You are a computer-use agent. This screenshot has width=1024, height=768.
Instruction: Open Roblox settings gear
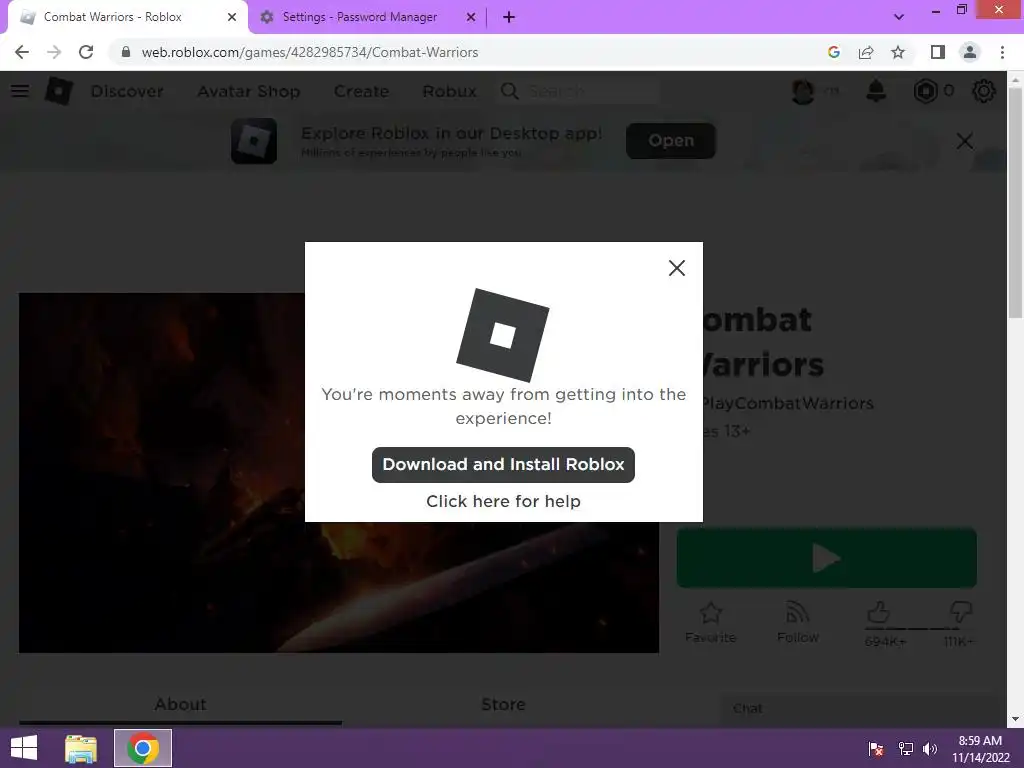984,91
